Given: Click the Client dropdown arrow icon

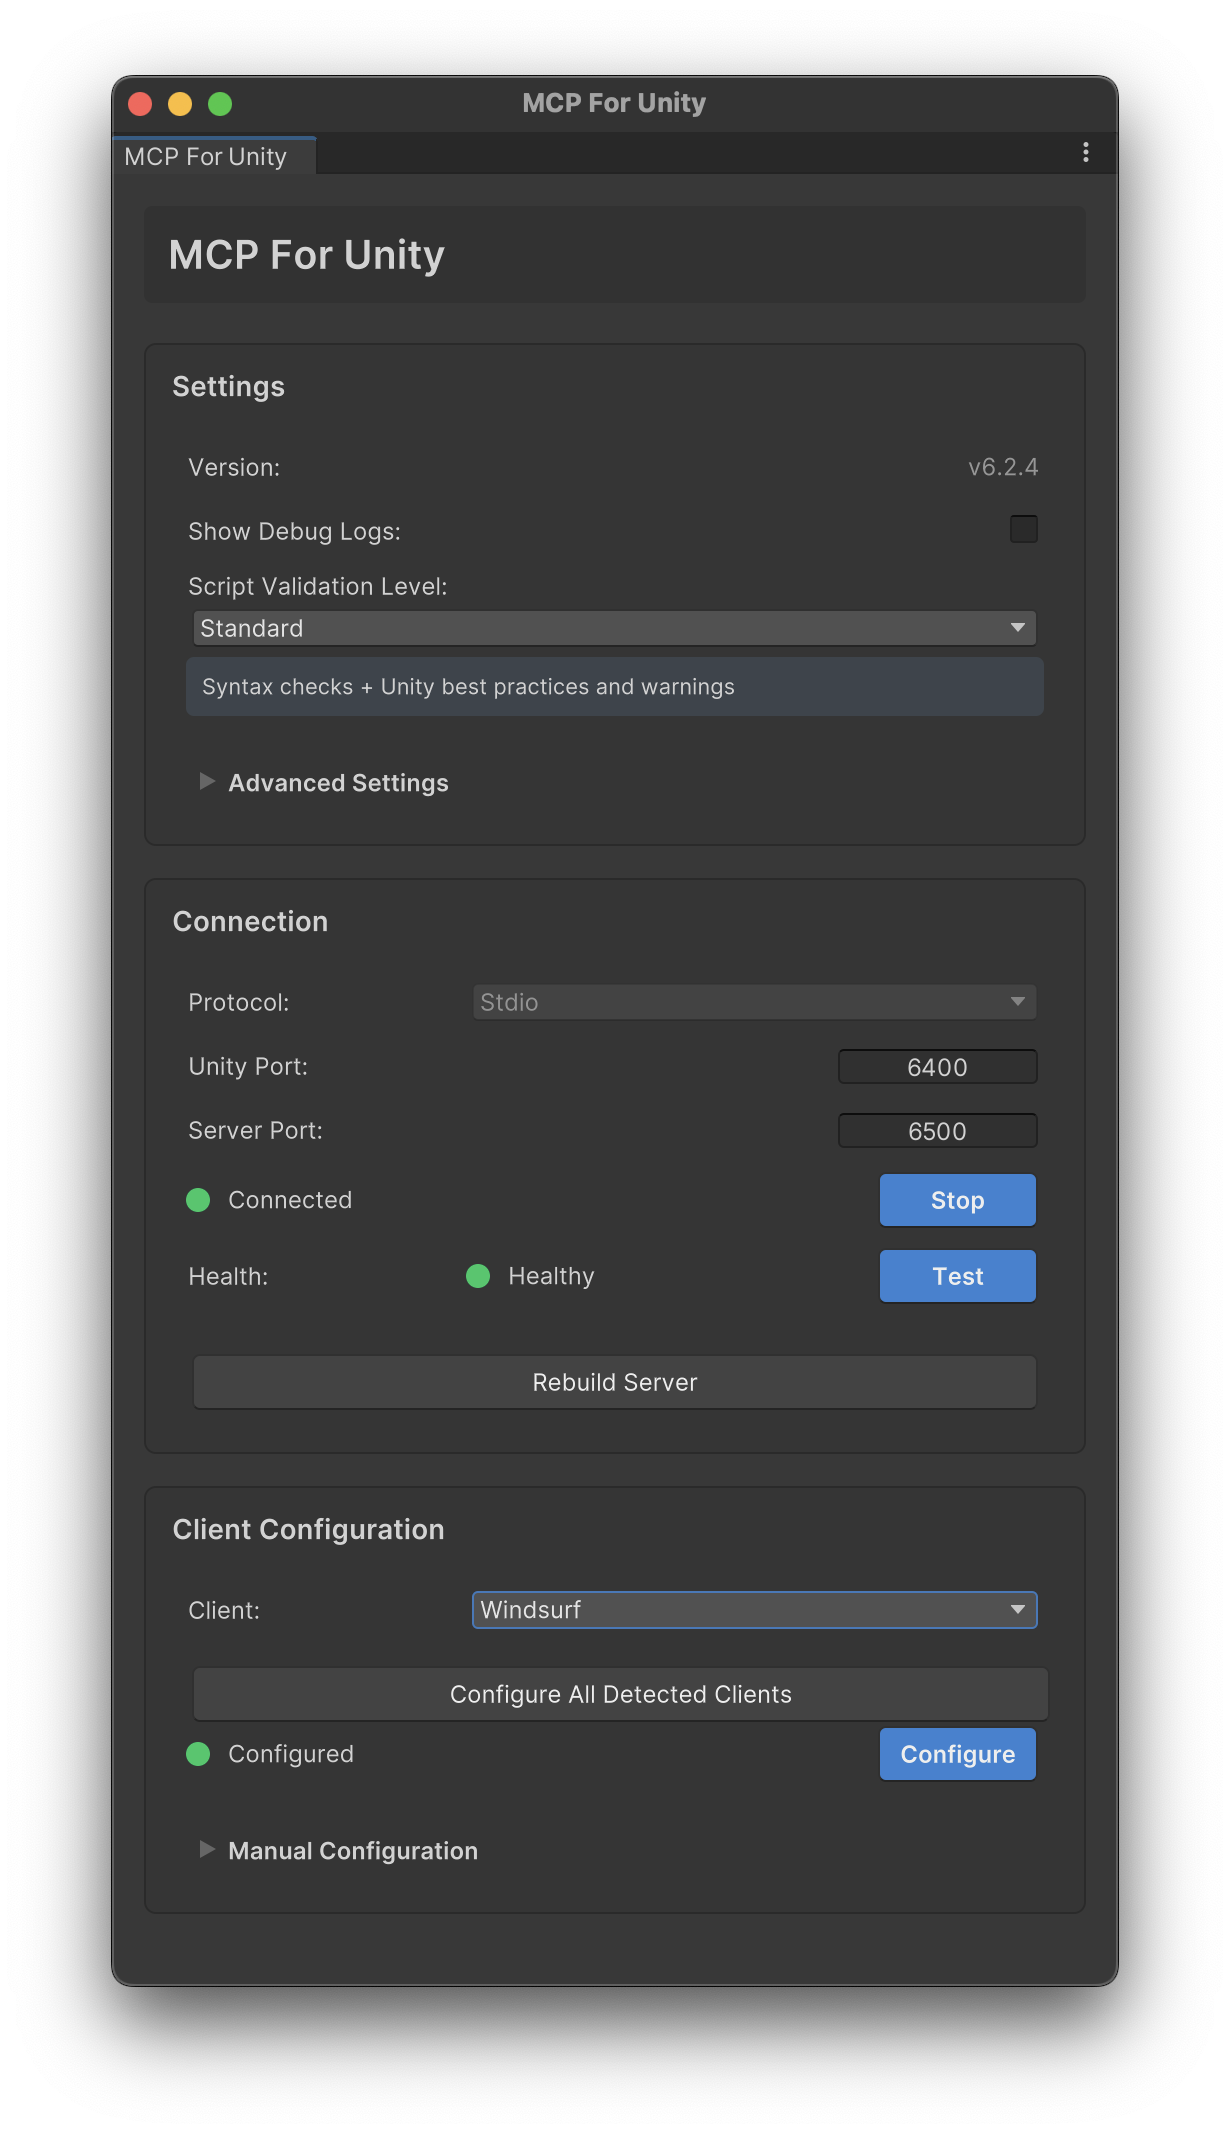Looking at the screenshot, I should point(1017,1610).
